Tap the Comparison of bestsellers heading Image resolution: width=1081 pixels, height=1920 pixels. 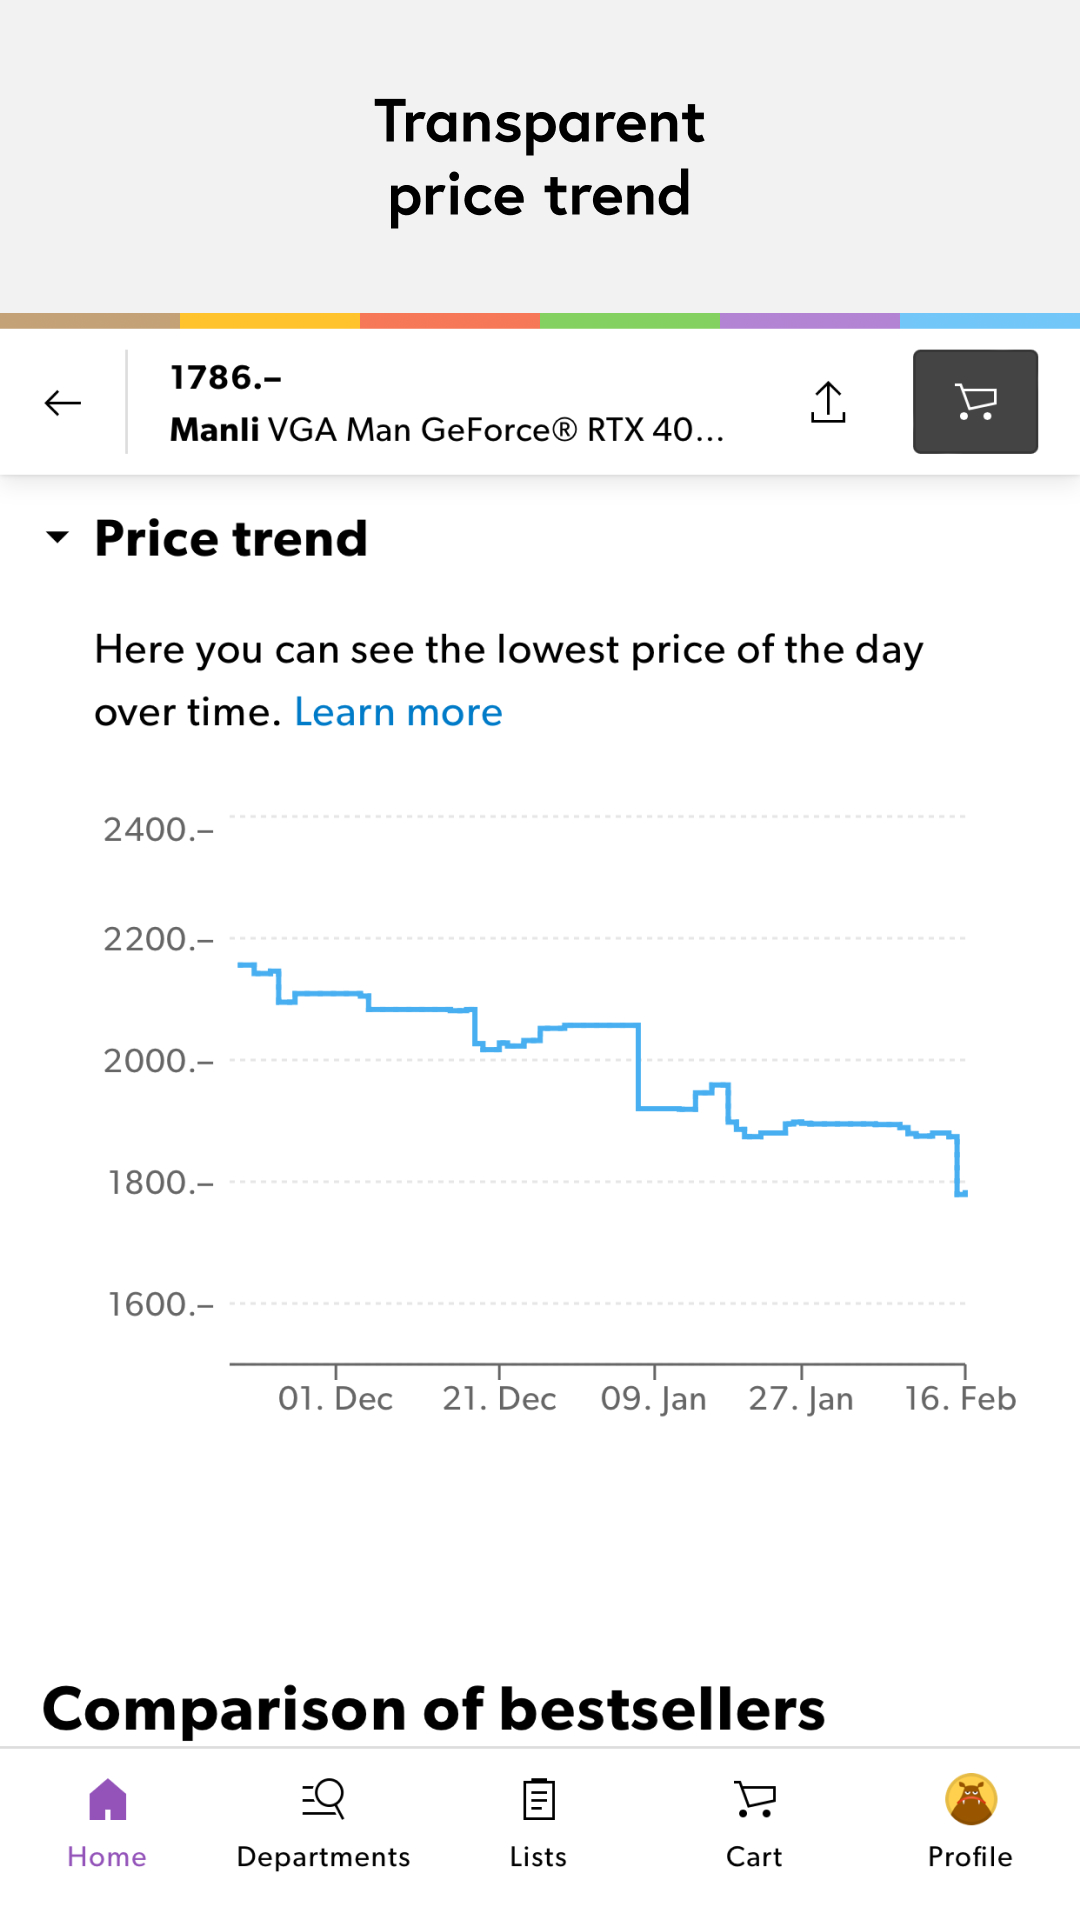434,1708
